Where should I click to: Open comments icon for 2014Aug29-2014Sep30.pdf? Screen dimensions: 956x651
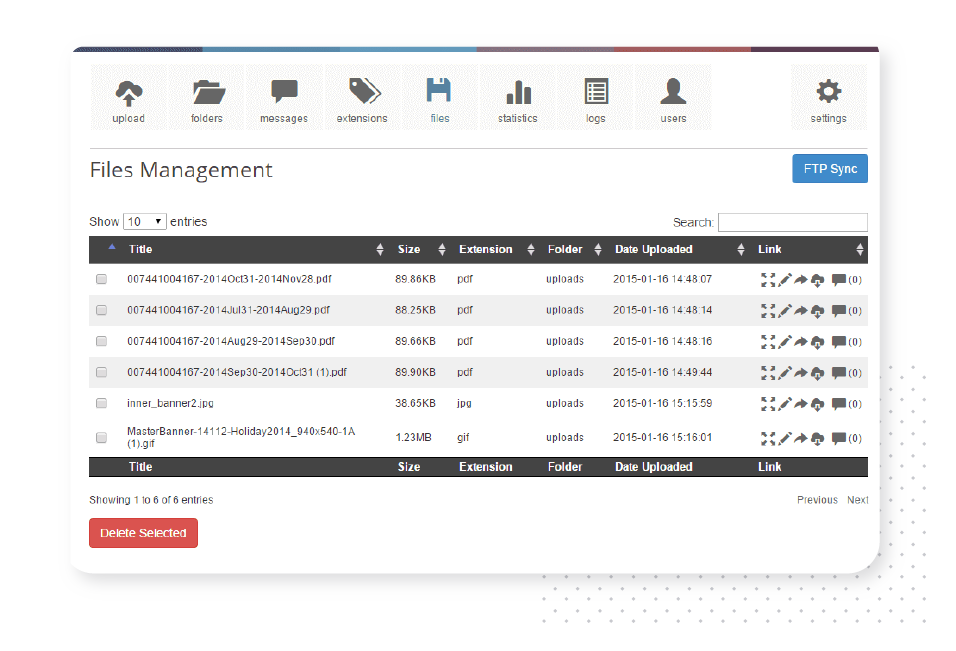(839, 342)
